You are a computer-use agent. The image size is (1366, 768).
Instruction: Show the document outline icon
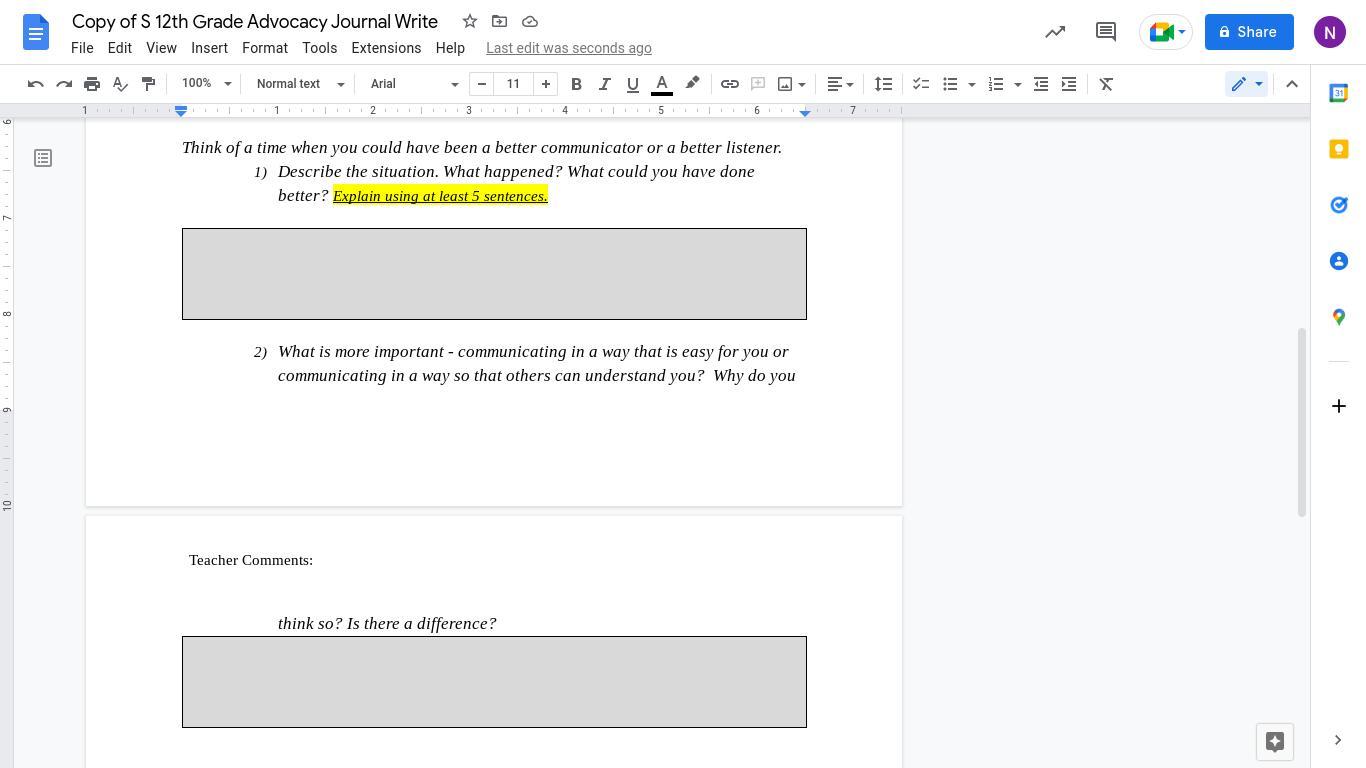click(x=43, y=158)
